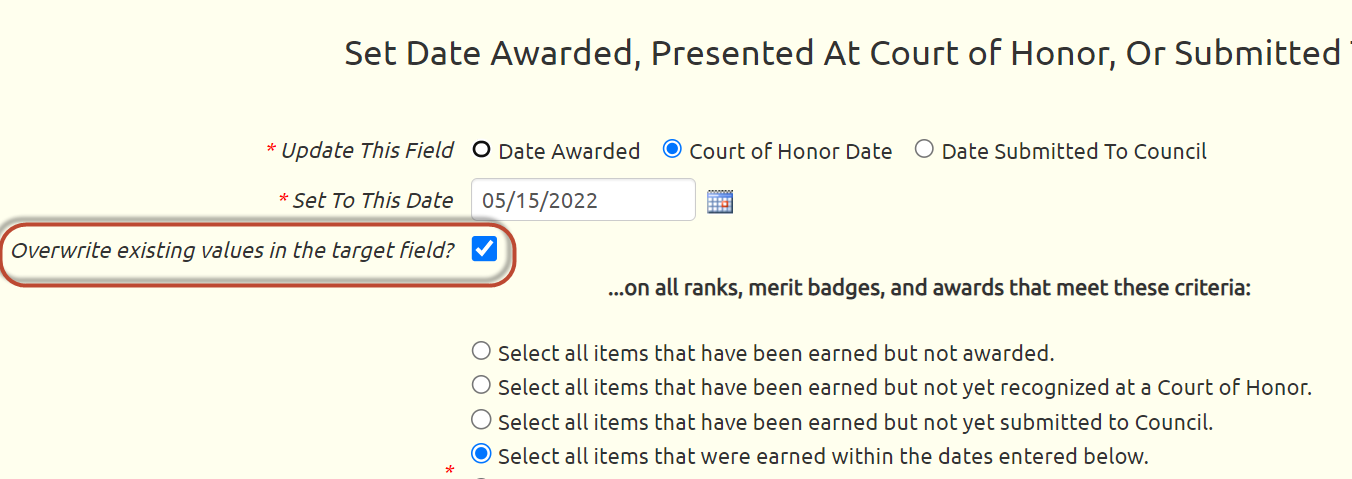Select radio for items not yet submitted to Council

click(481, 419)
